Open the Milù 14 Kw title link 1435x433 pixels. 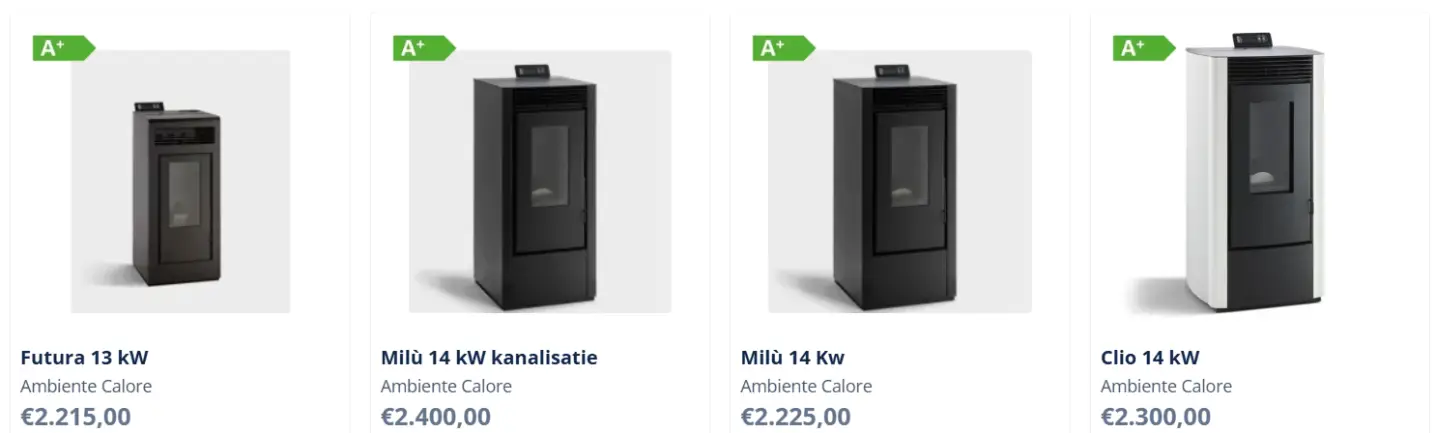click(792, 358)
